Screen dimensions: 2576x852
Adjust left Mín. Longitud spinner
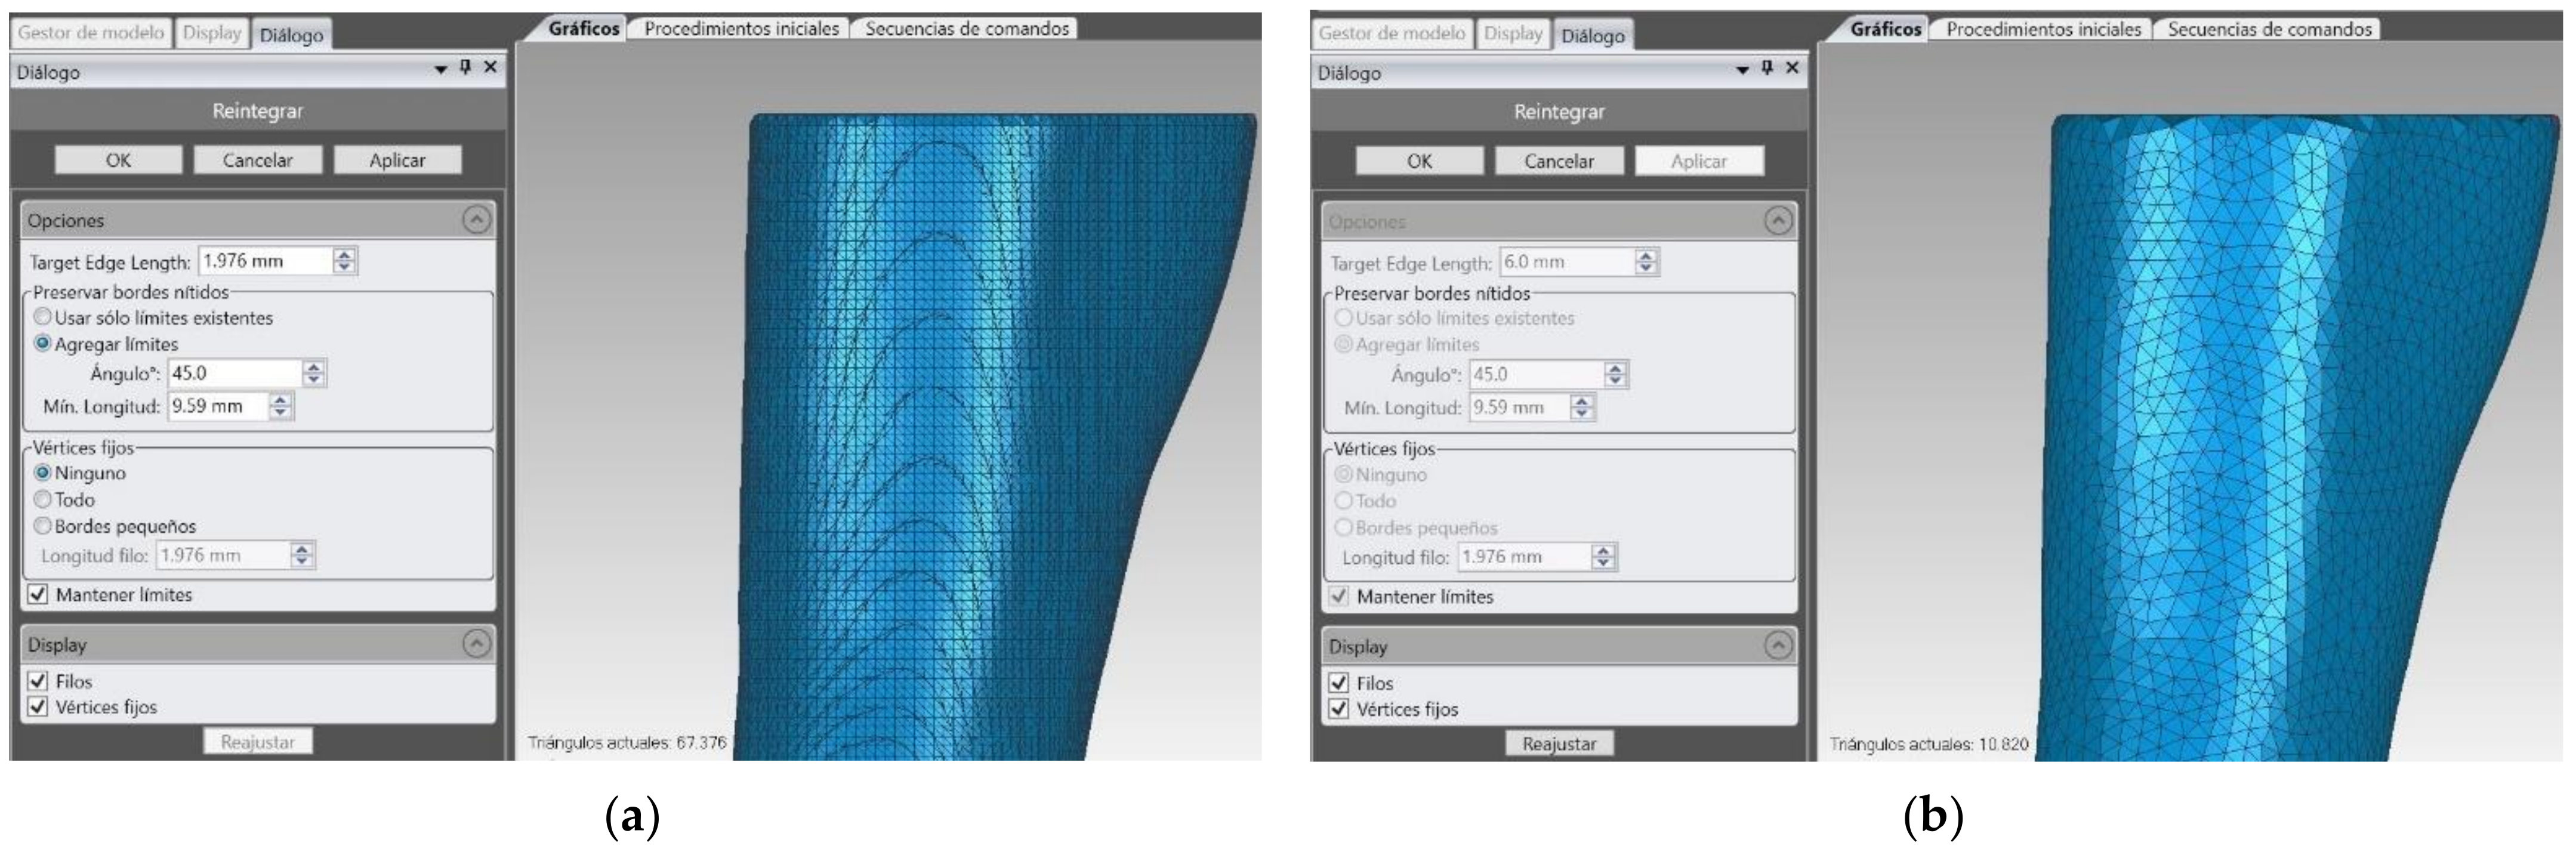point(281,407)
